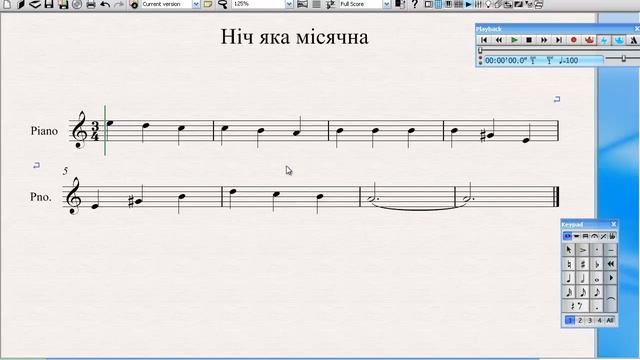Toggle the Playback window toolbar button
The width and height of the screenshot is (640, 360).
pyautogui.click(x=469, y=4)
